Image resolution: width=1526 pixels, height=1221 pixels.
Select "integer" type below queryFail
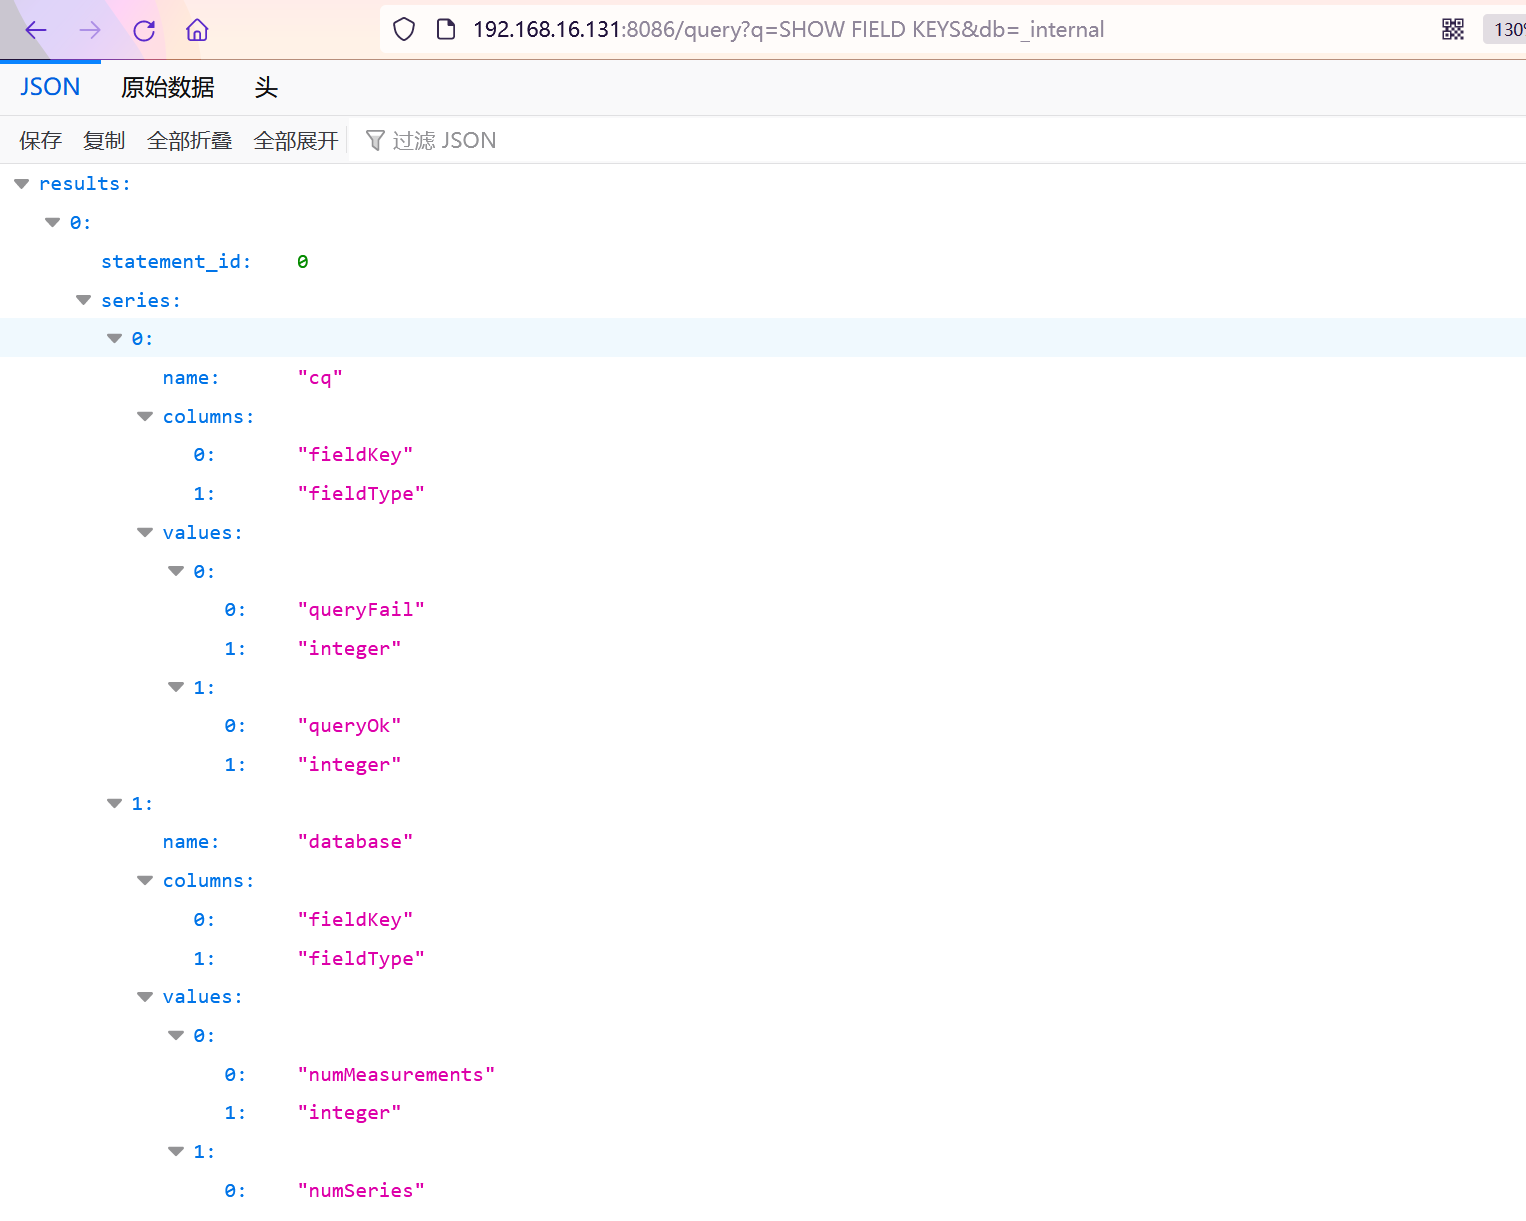click(x=349, y=649)
